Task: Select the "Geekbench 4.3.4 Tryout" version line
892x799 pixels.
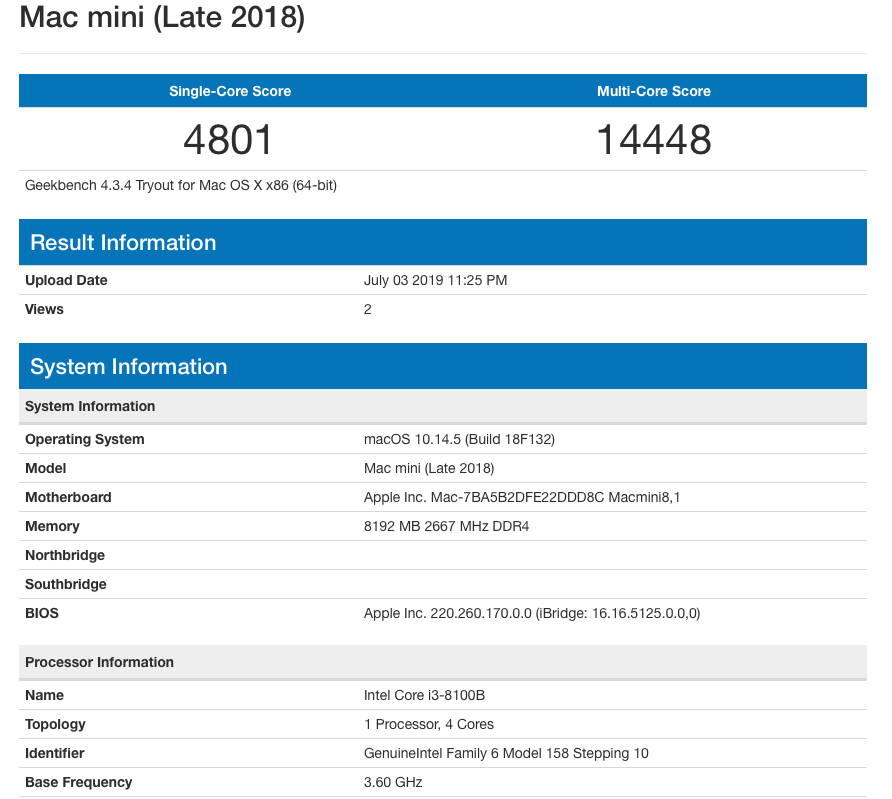Action: [x=181, y=185]
